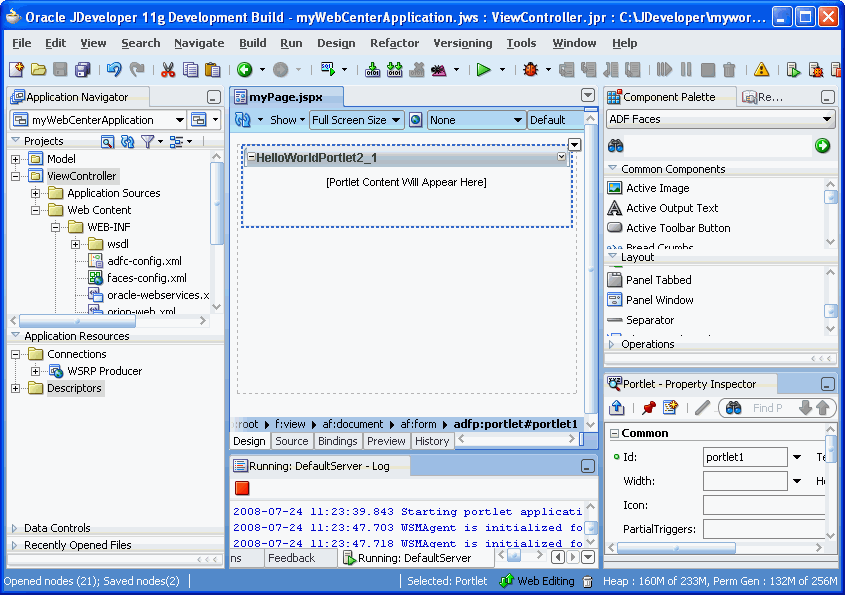Switch to the History tab

pos(432,441)
